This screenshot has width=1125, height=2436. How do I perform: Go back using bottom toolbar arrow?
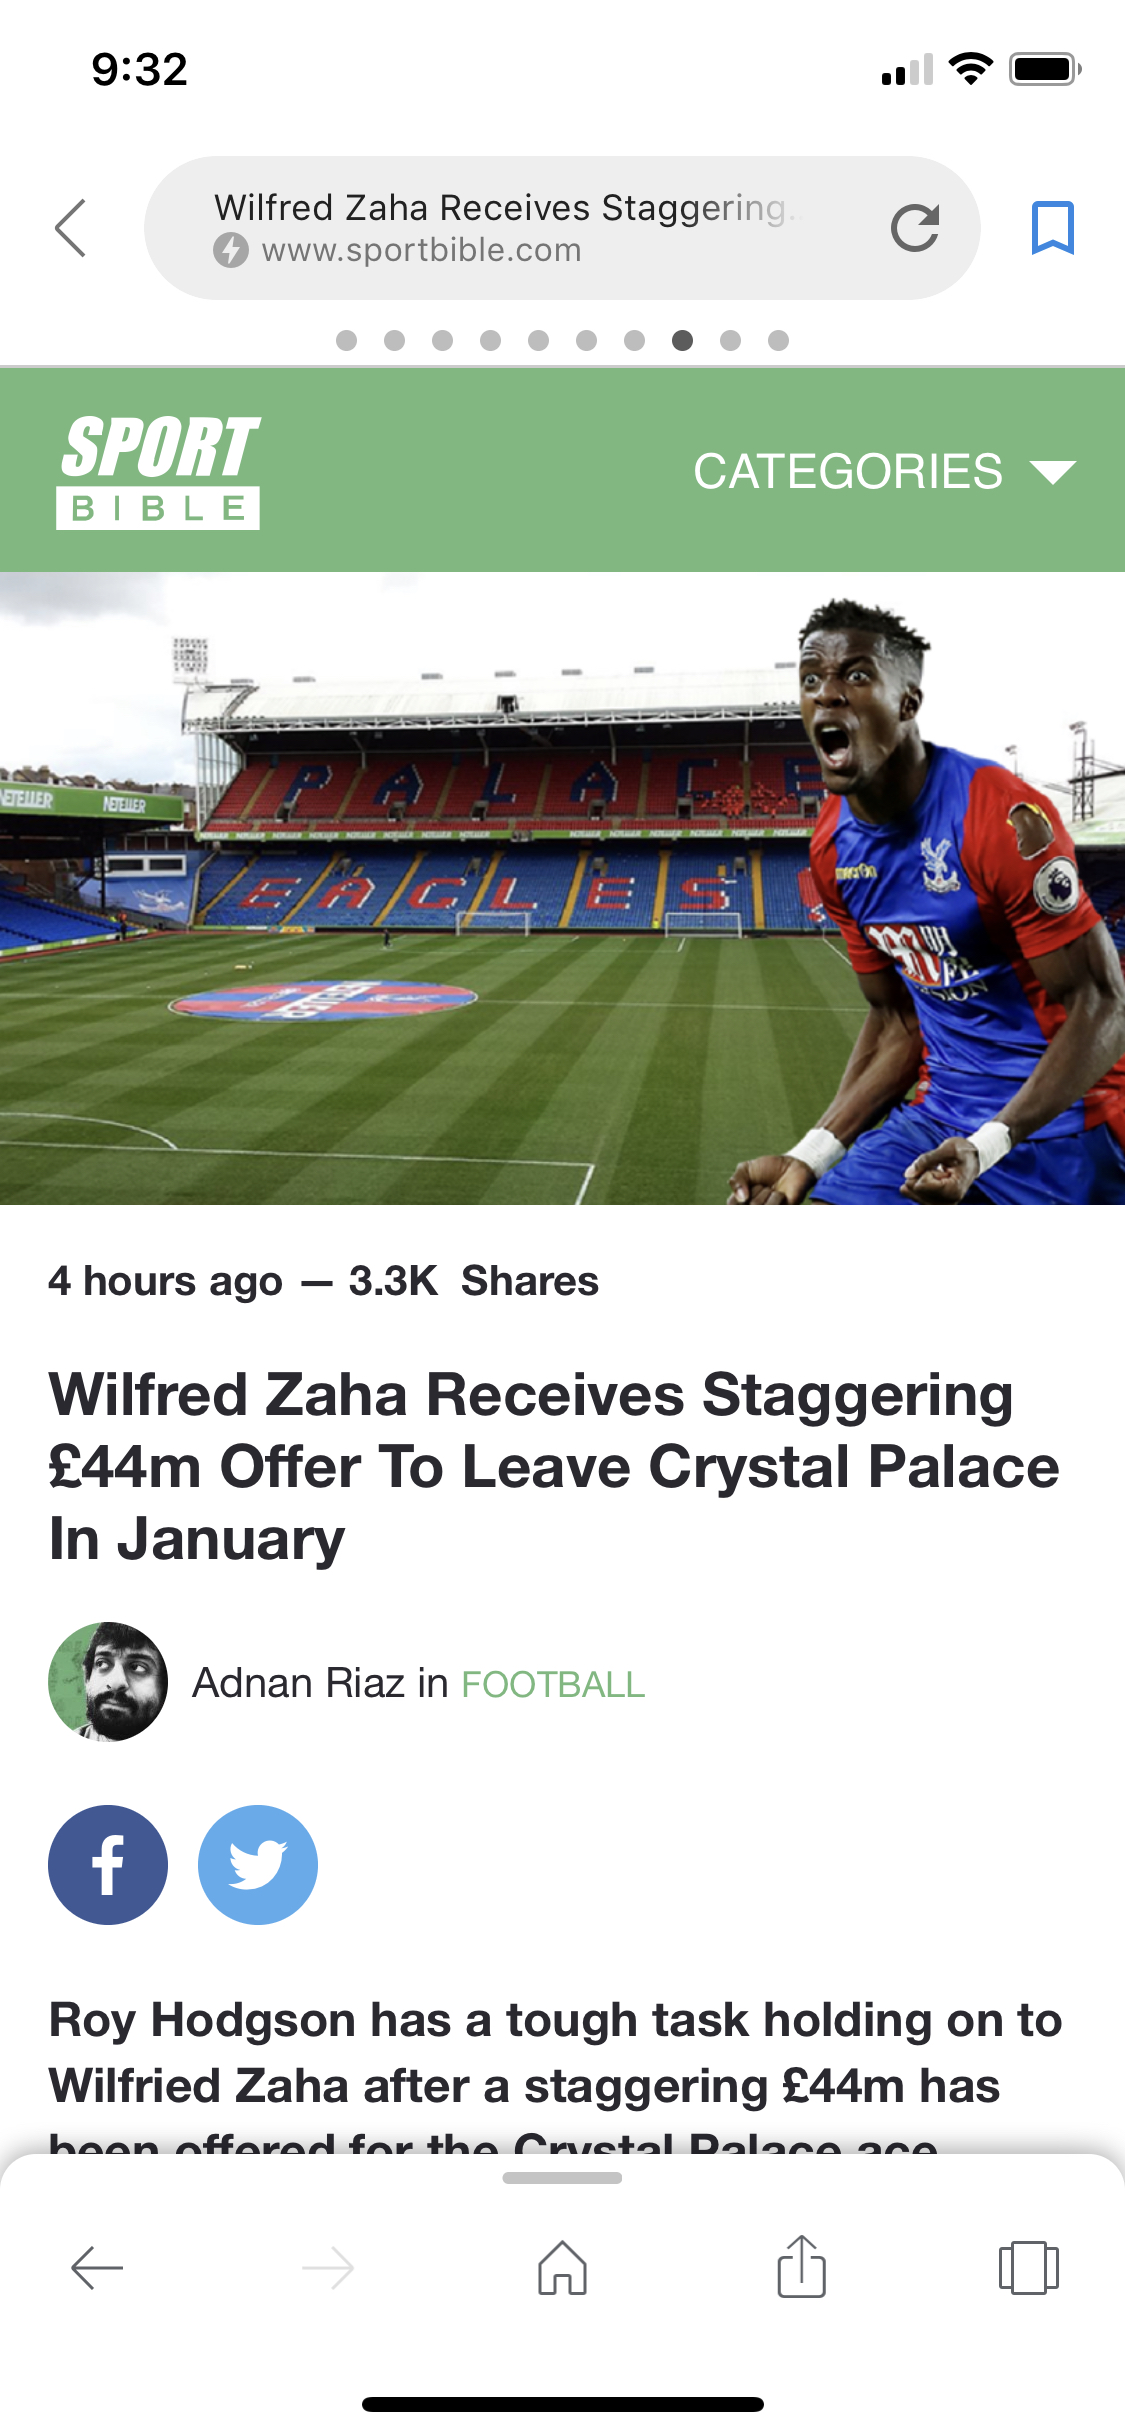[97, 2268]
